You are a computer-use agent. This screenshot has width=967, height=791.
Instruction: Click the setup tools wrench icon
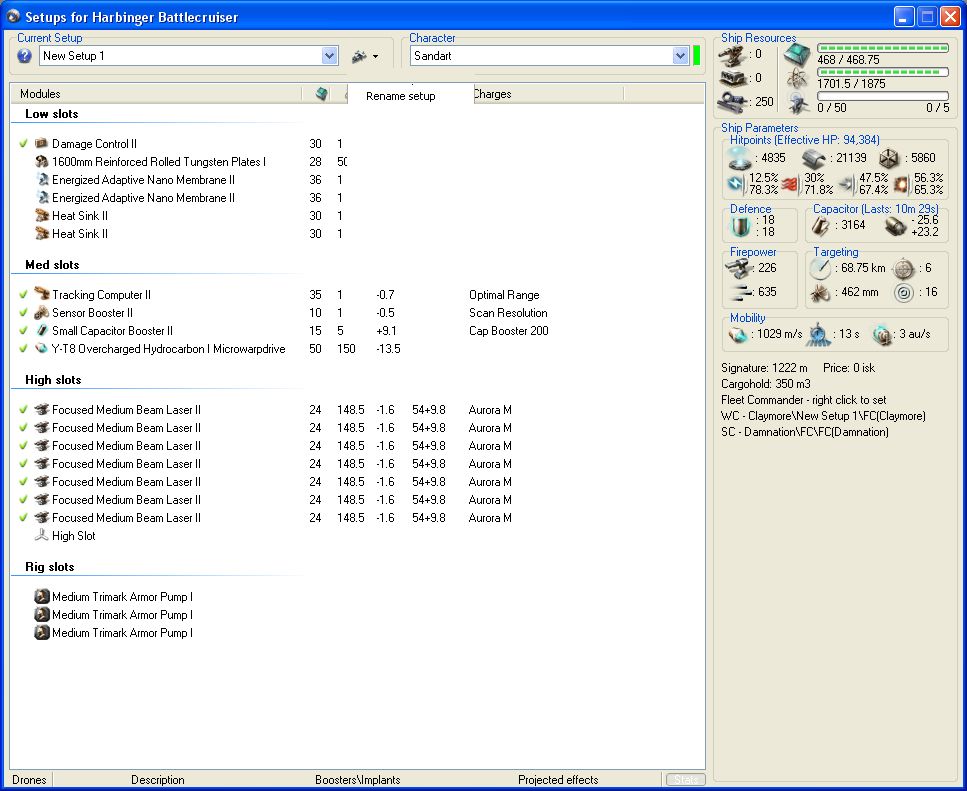pyautogui.click(x=359, y=57)
